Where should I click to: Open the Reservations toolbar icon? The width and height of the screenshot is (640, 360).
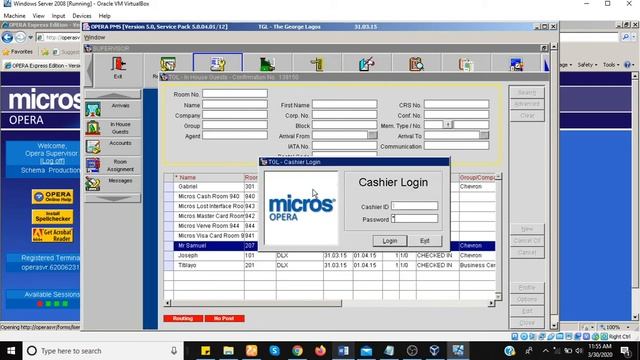(168, 64)
